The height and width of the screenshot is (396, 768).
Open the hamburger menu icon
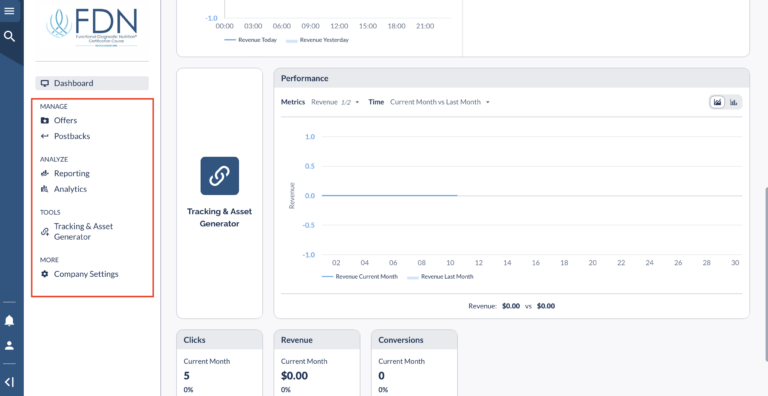9,11
